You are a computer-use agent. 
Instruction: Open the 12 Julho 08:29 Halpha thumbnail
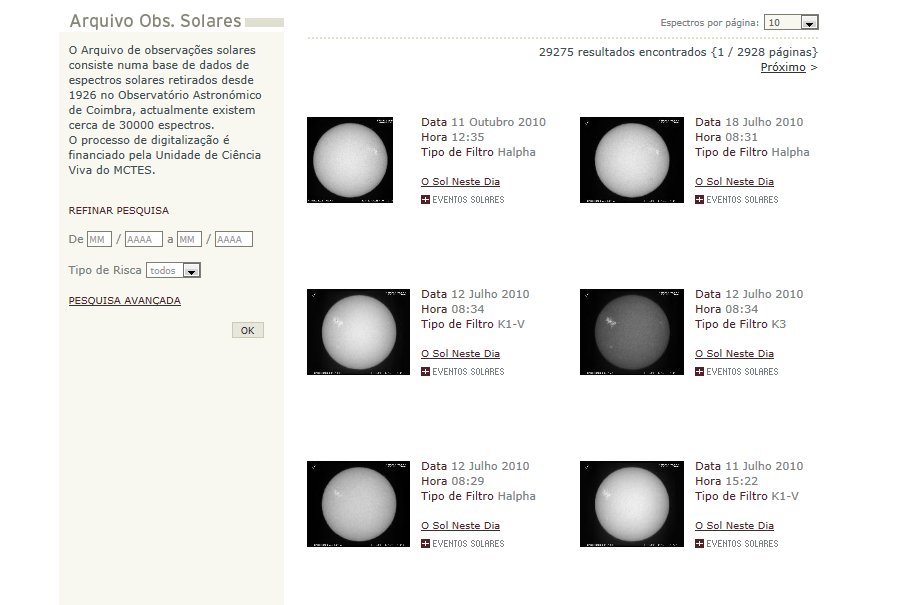(358, 504)
